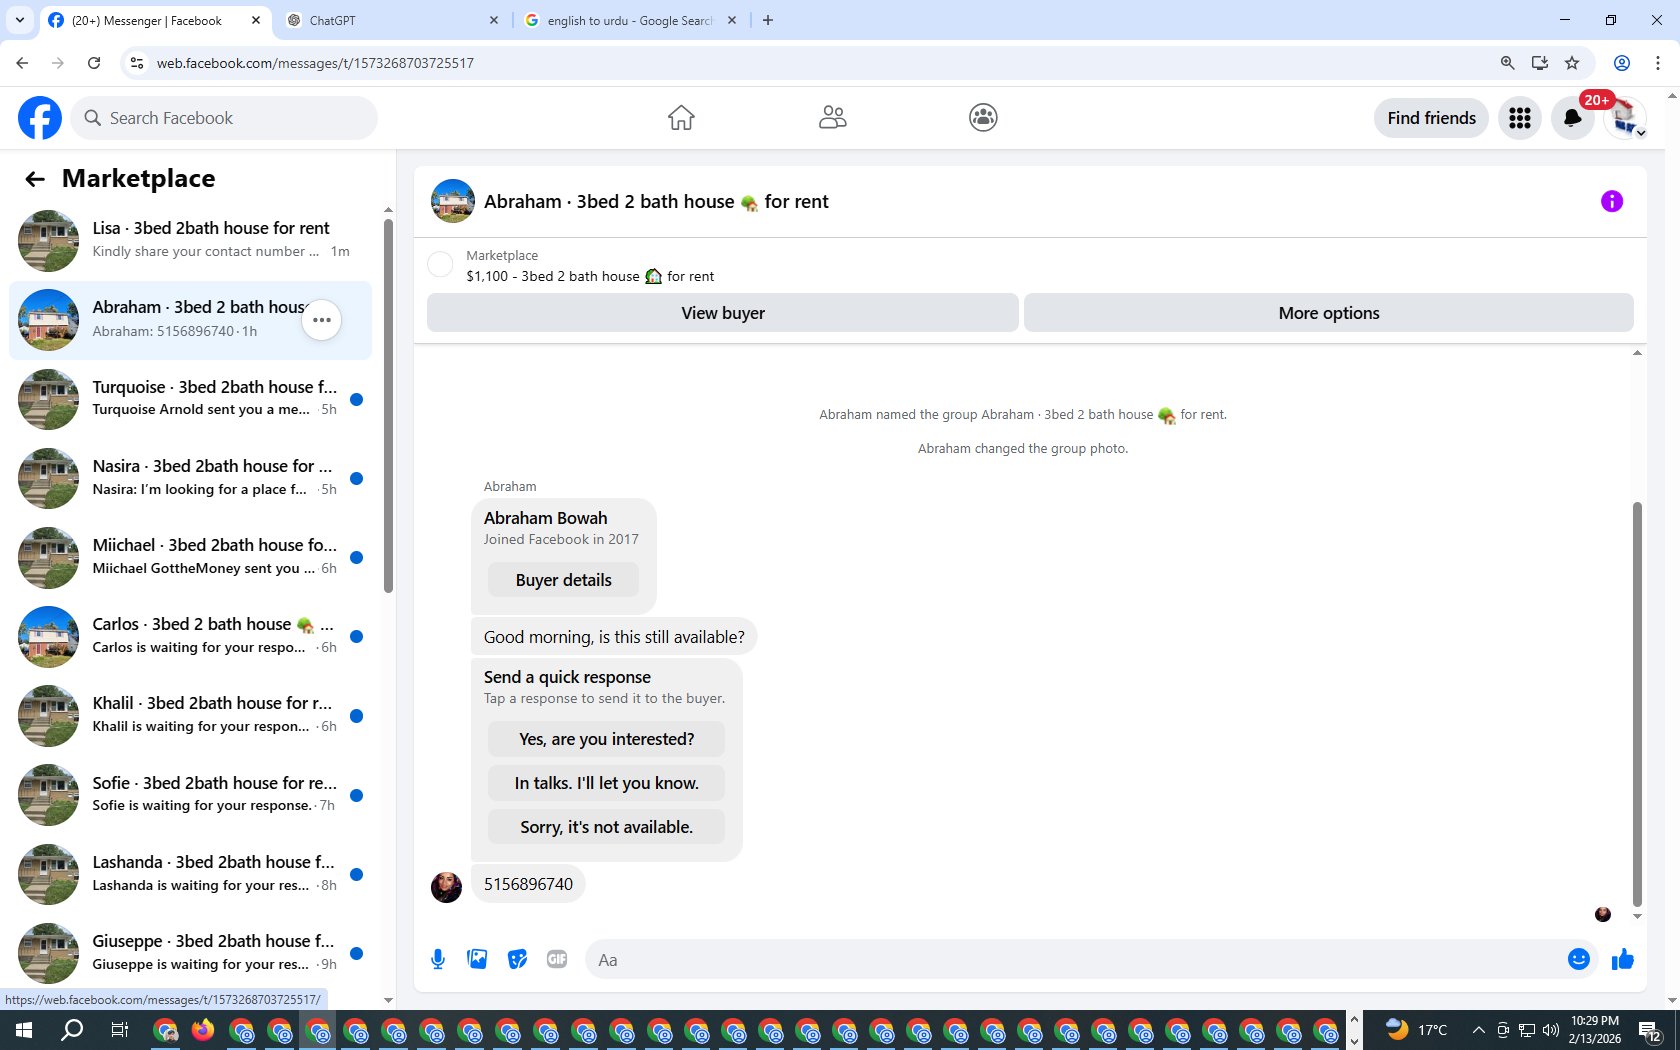Open the emoji picker in message box
The height and width of the screenshot is (1050, 1680).
pos(1579,960)
